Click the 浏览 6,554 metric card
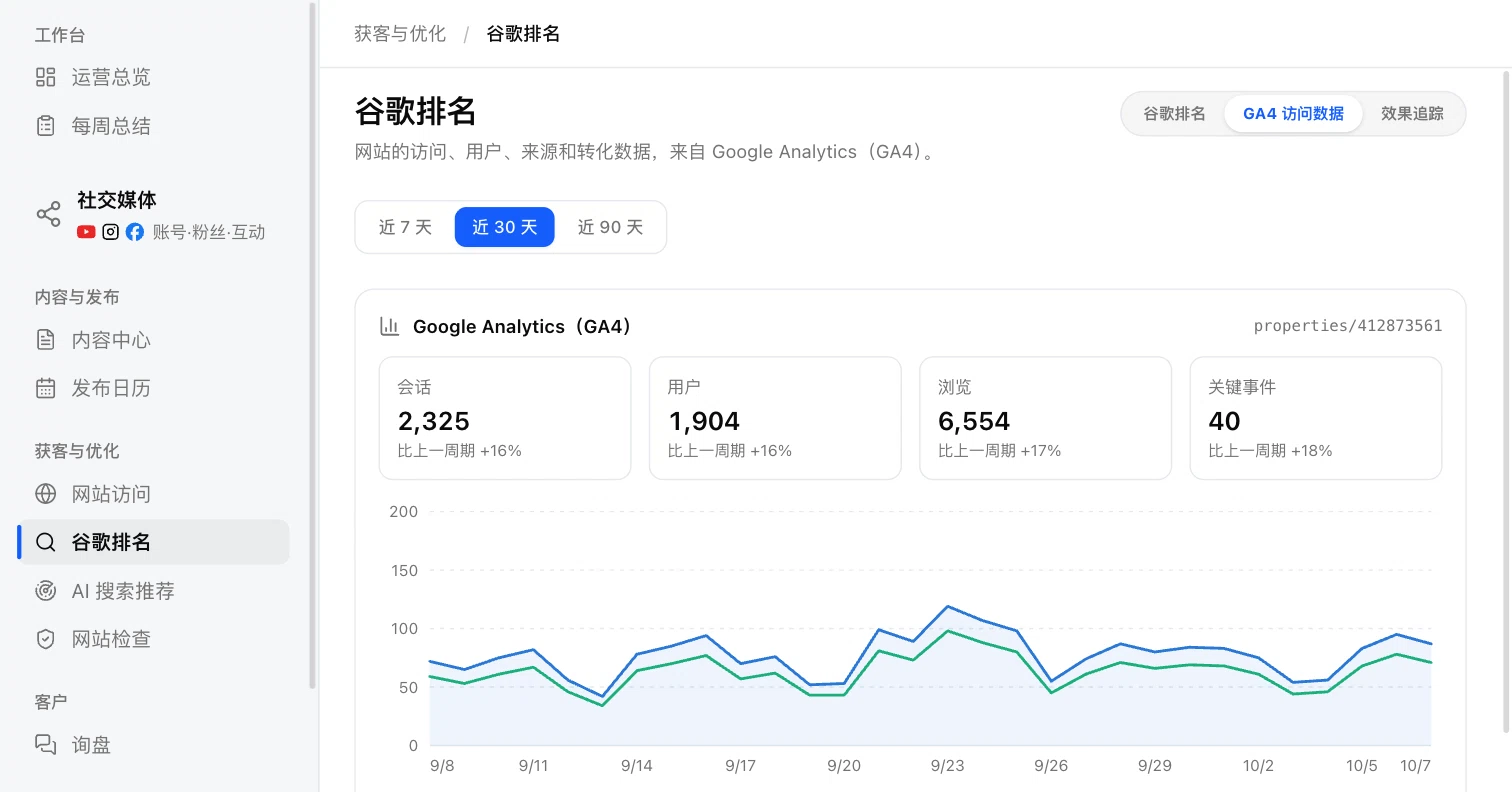Viewport: 1512px width, 792px height. click(x=1045, y=418)
